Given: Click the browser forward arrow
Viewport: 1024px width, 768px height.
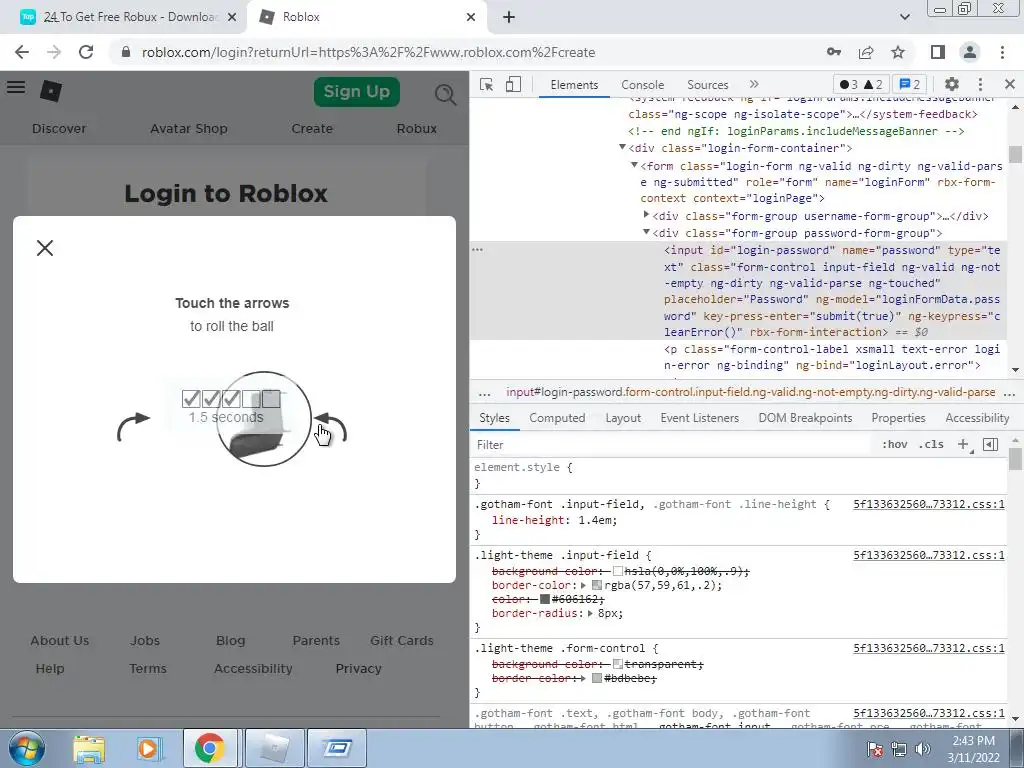Looking at the screenshot, I should pyautogui.click(x=54, y=52).
